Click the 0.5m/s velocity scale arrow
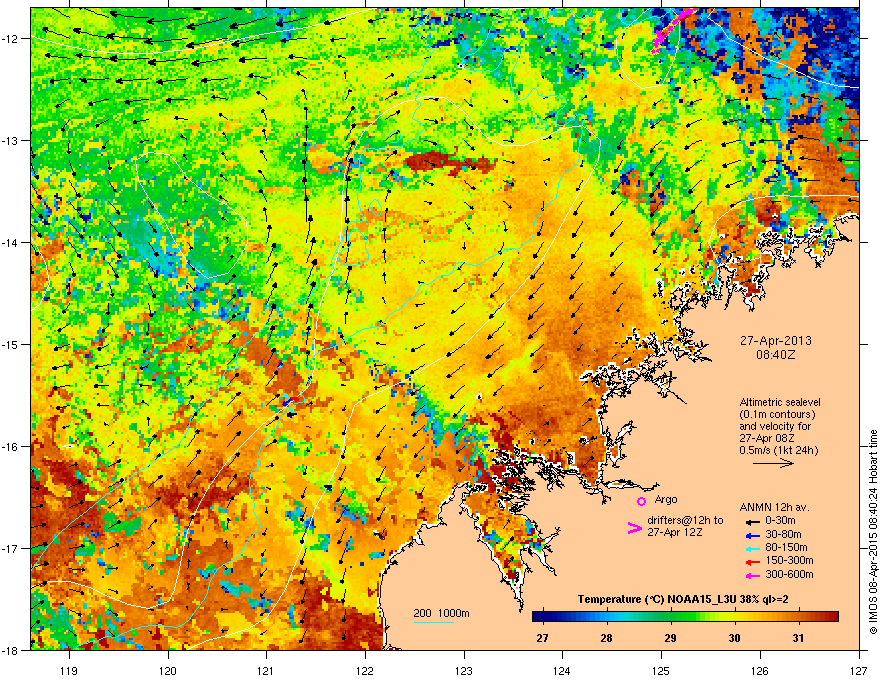The image size is (880, 680). coord(773,463)
